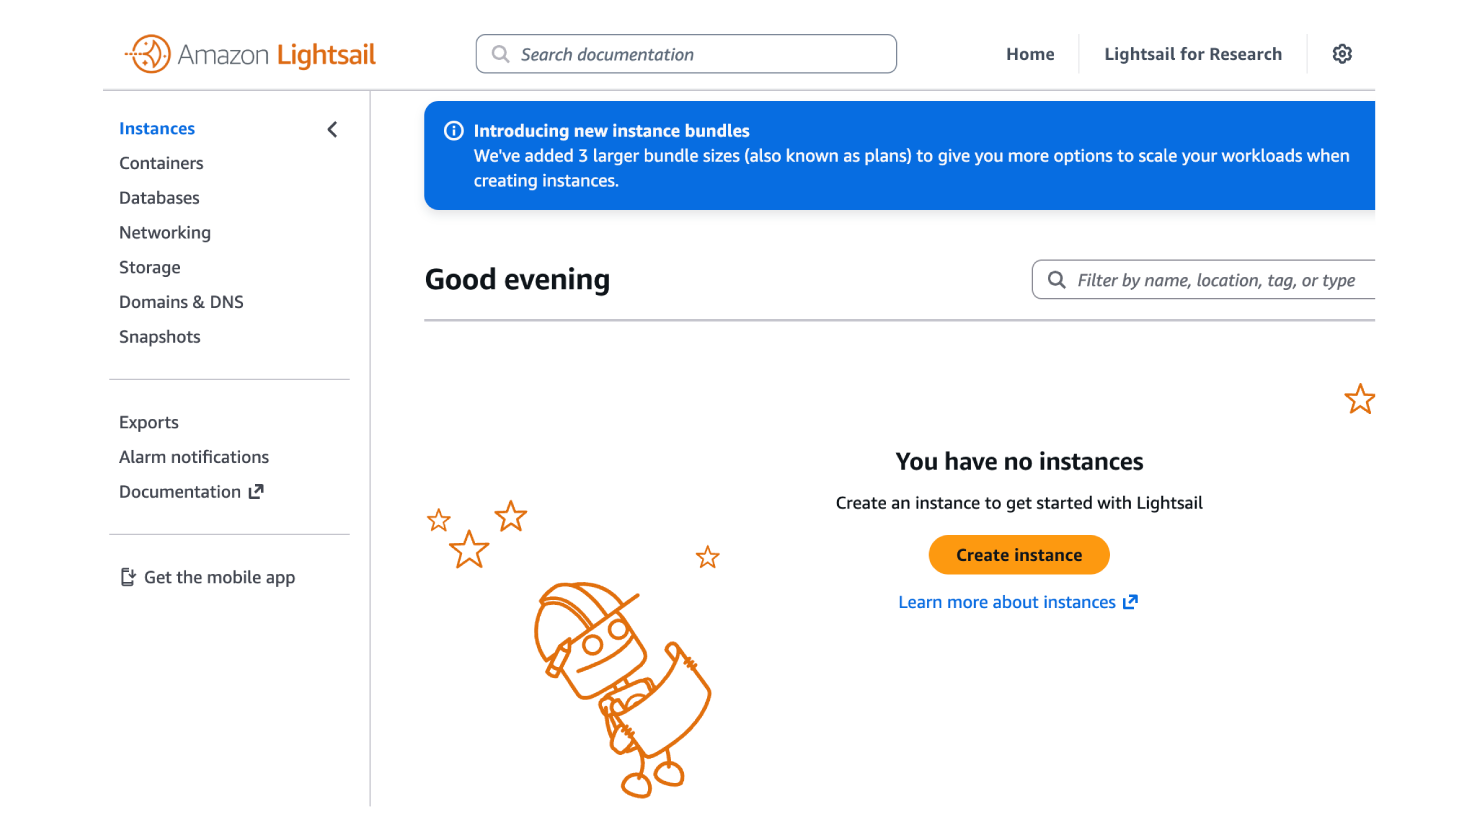Click the info icon in the blue banner
This screenshot has height=830, width=1478.
pyautogui.click(x=453, y=131)
